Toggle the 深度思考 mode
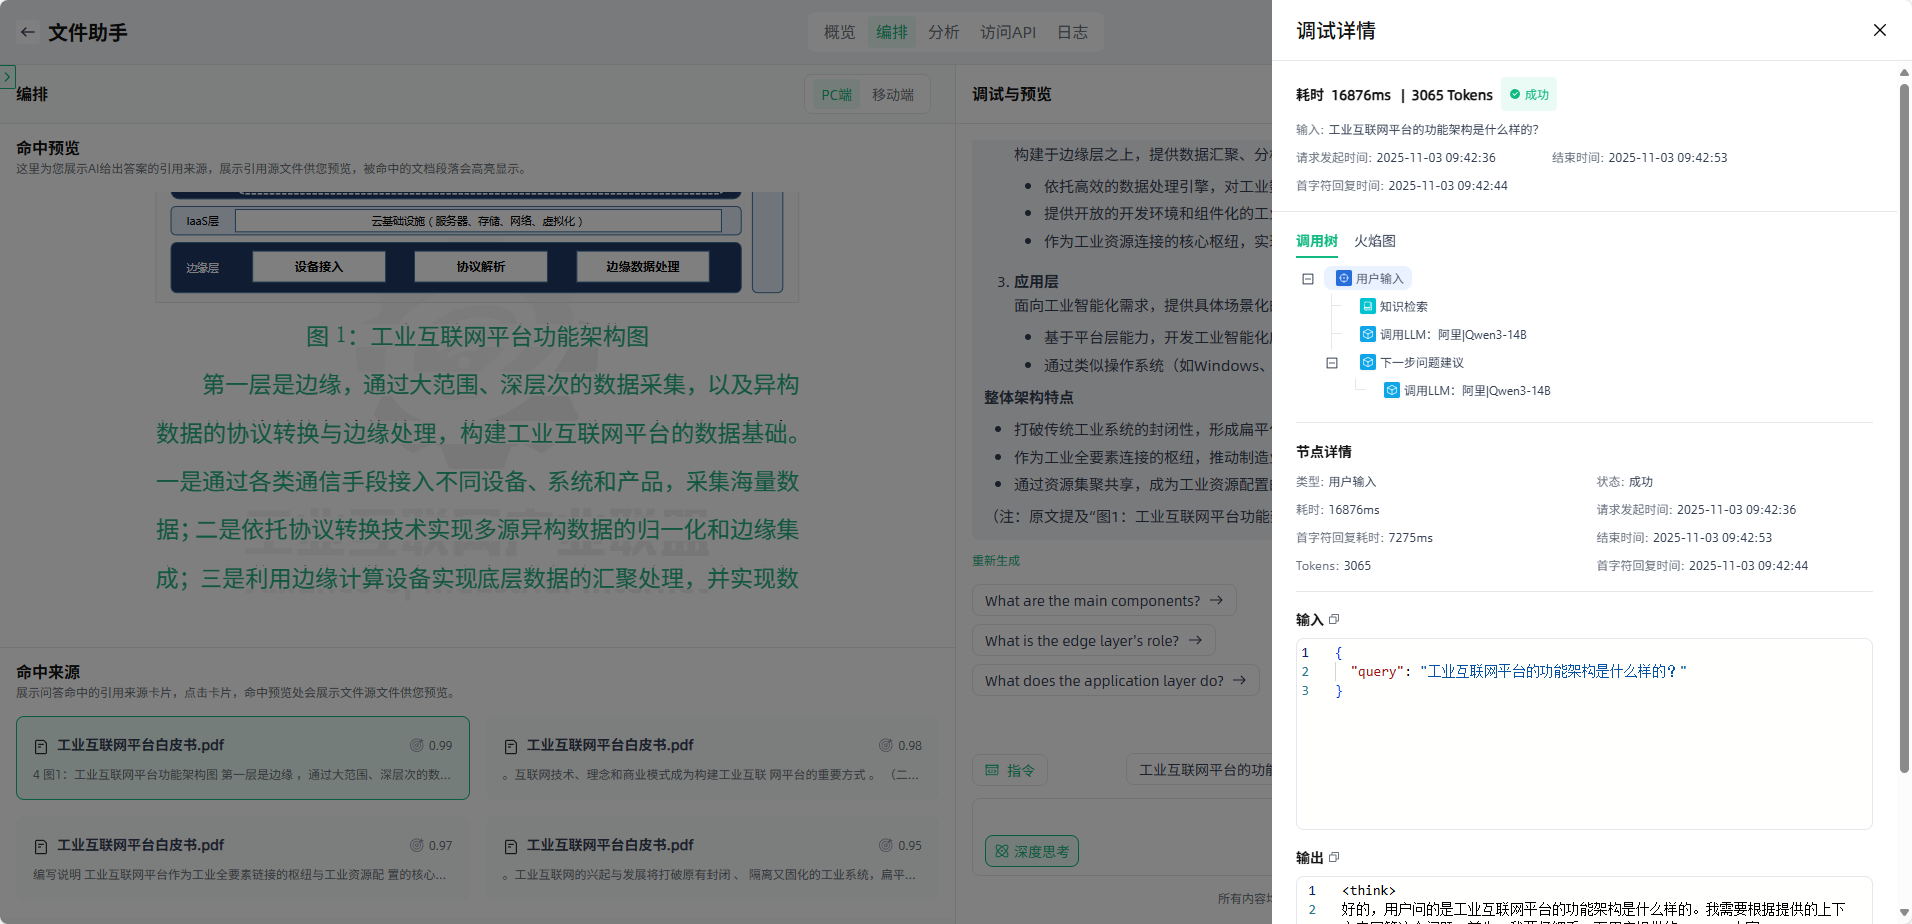Screen dimensions: 1912x924 tap(1031, 851)
